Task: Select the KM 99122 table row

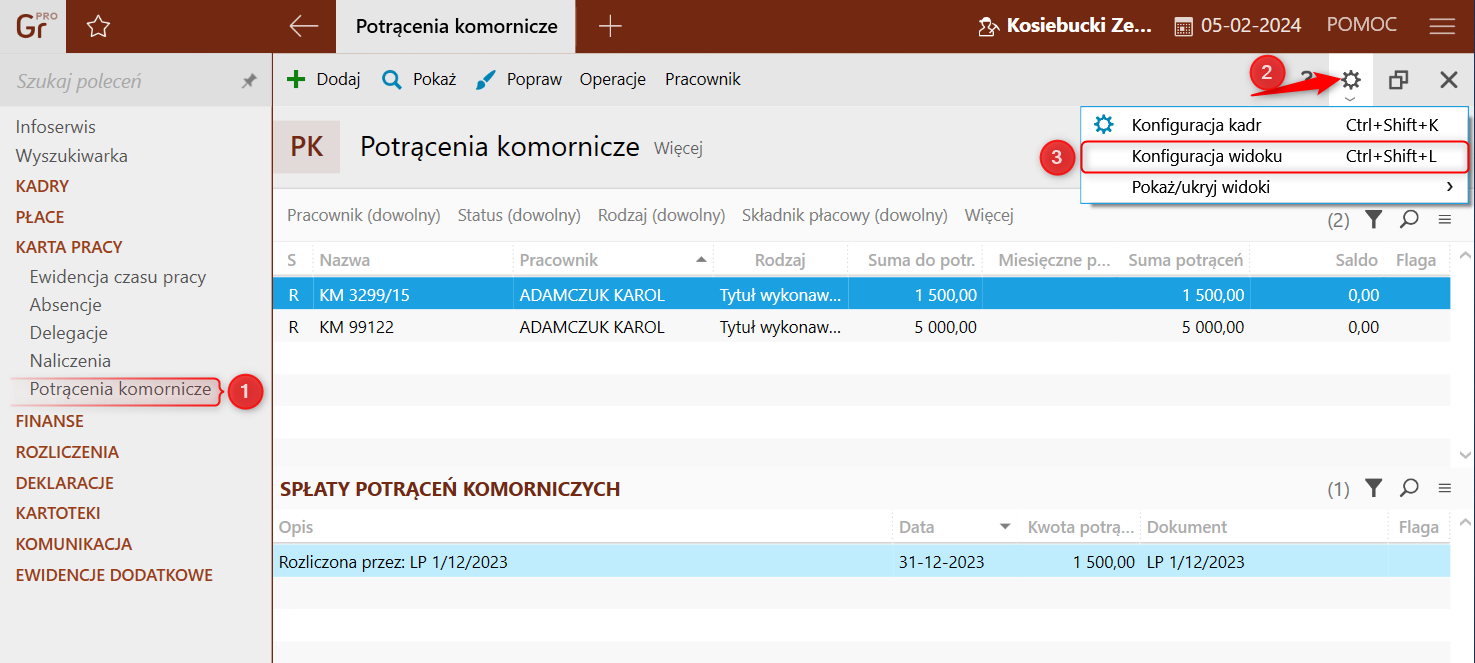Action: click(x=861, y=327)
